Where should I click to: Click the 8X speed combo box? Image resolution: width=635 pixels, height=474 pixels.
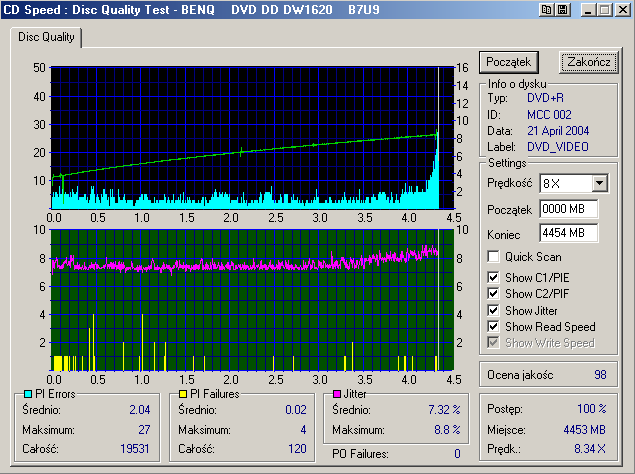click(573, 184)
